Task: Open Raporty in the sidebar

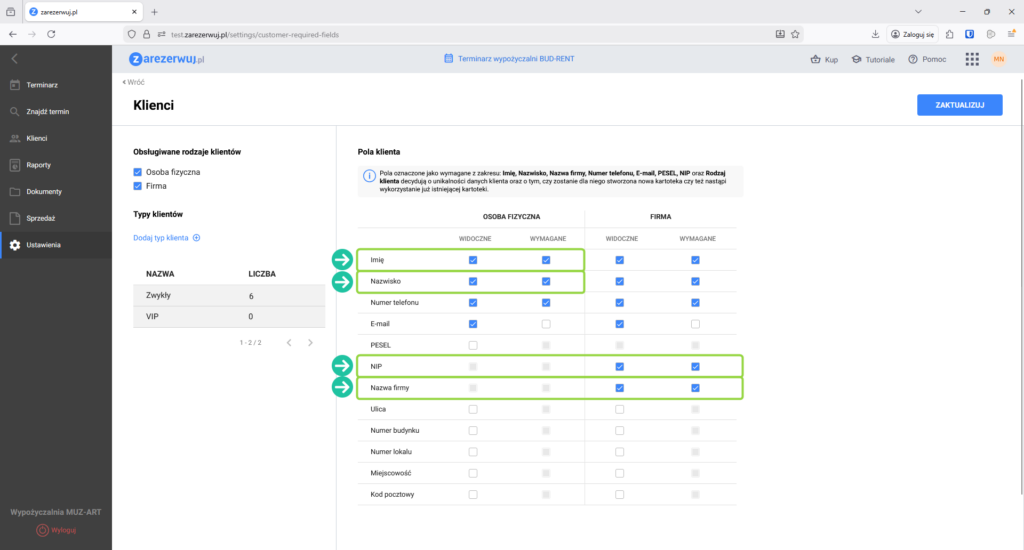Action: click(40, 165)
